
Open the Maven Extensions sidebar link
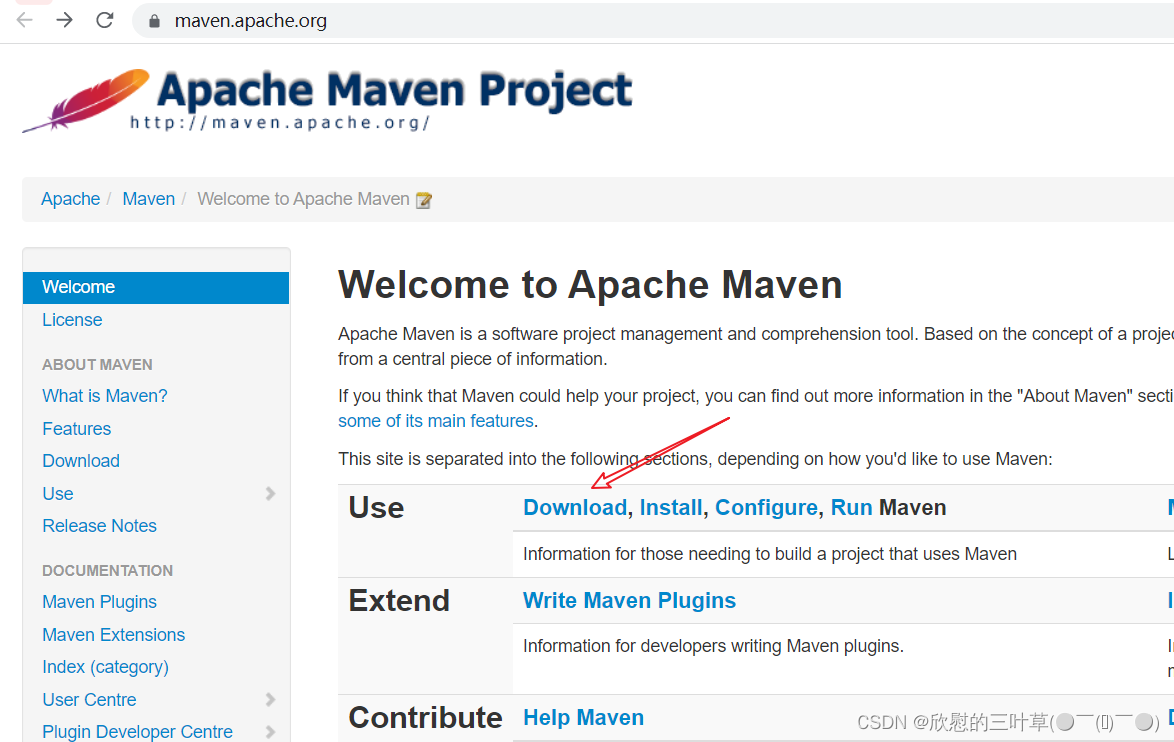[114, 635]
